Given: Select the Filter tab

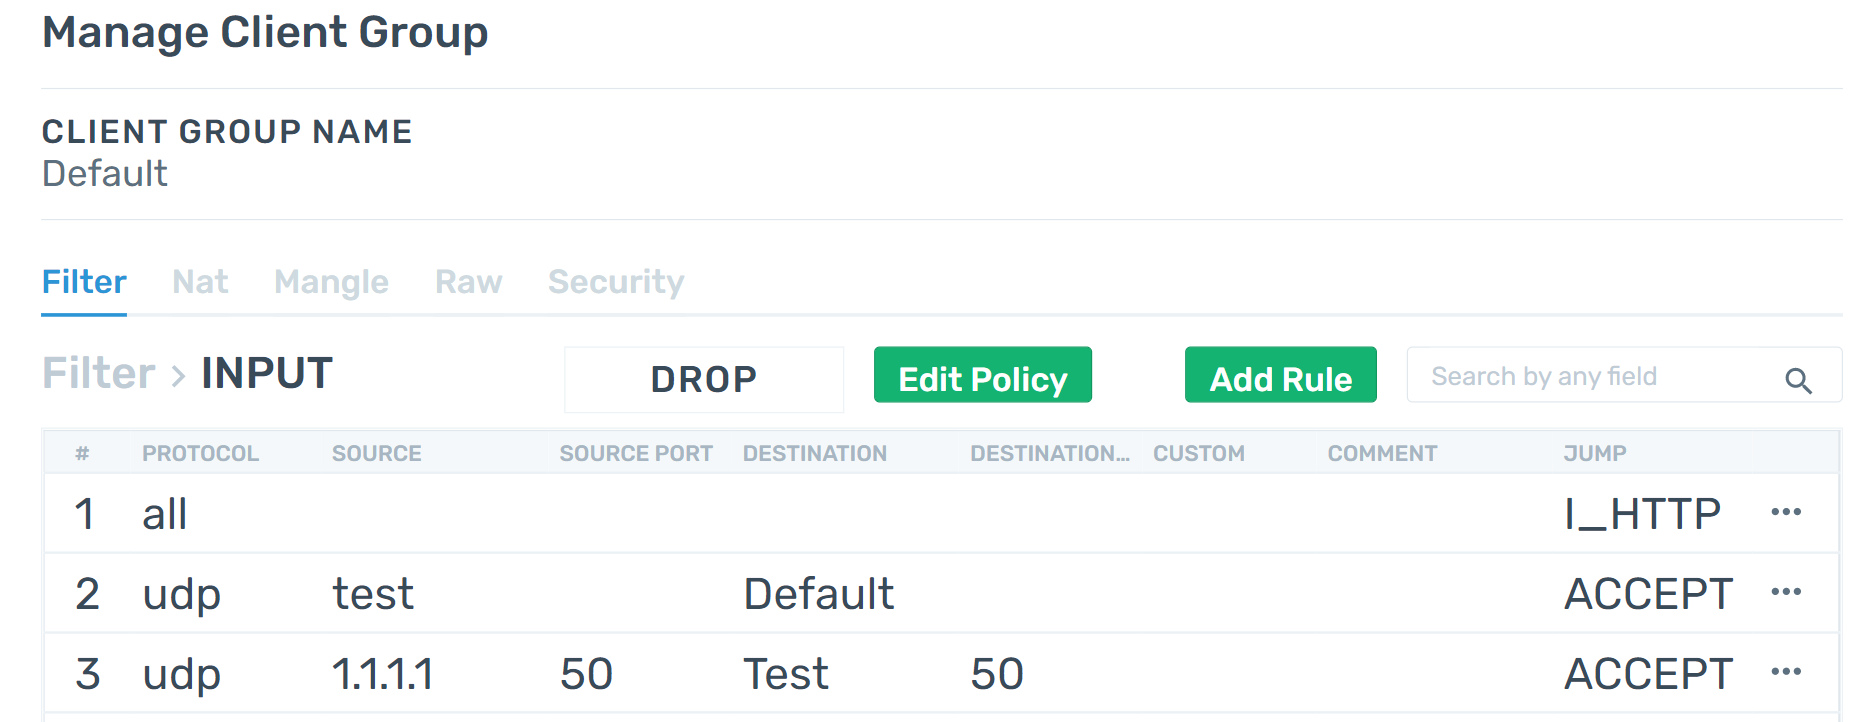Looking at the screenshot, I should point(84,282).
